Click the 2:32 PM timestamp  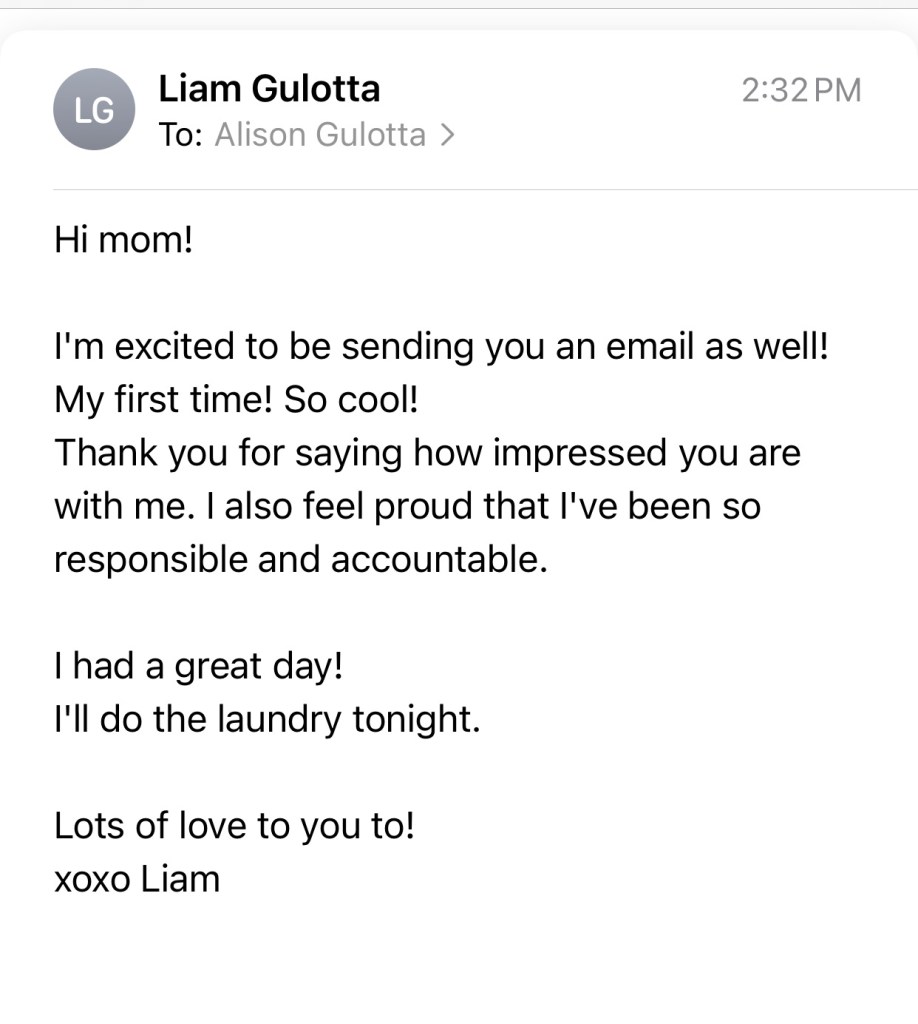pyautogui.click(x=800, y=90)
